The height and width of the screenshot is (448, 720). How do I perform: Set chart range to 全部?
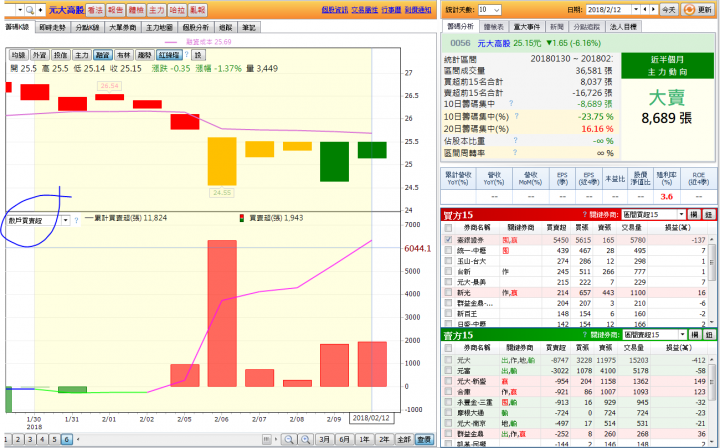tap(404, 439)
